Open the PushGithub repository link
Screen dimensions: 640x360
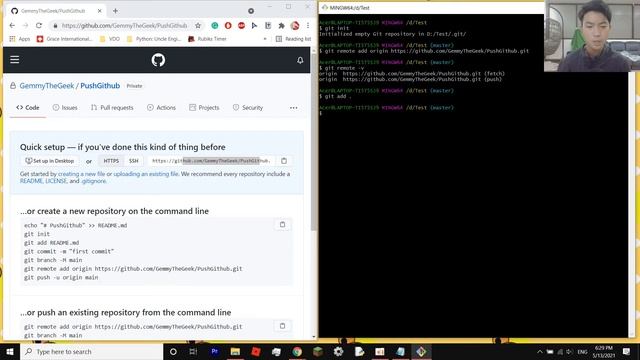(100, 86)
